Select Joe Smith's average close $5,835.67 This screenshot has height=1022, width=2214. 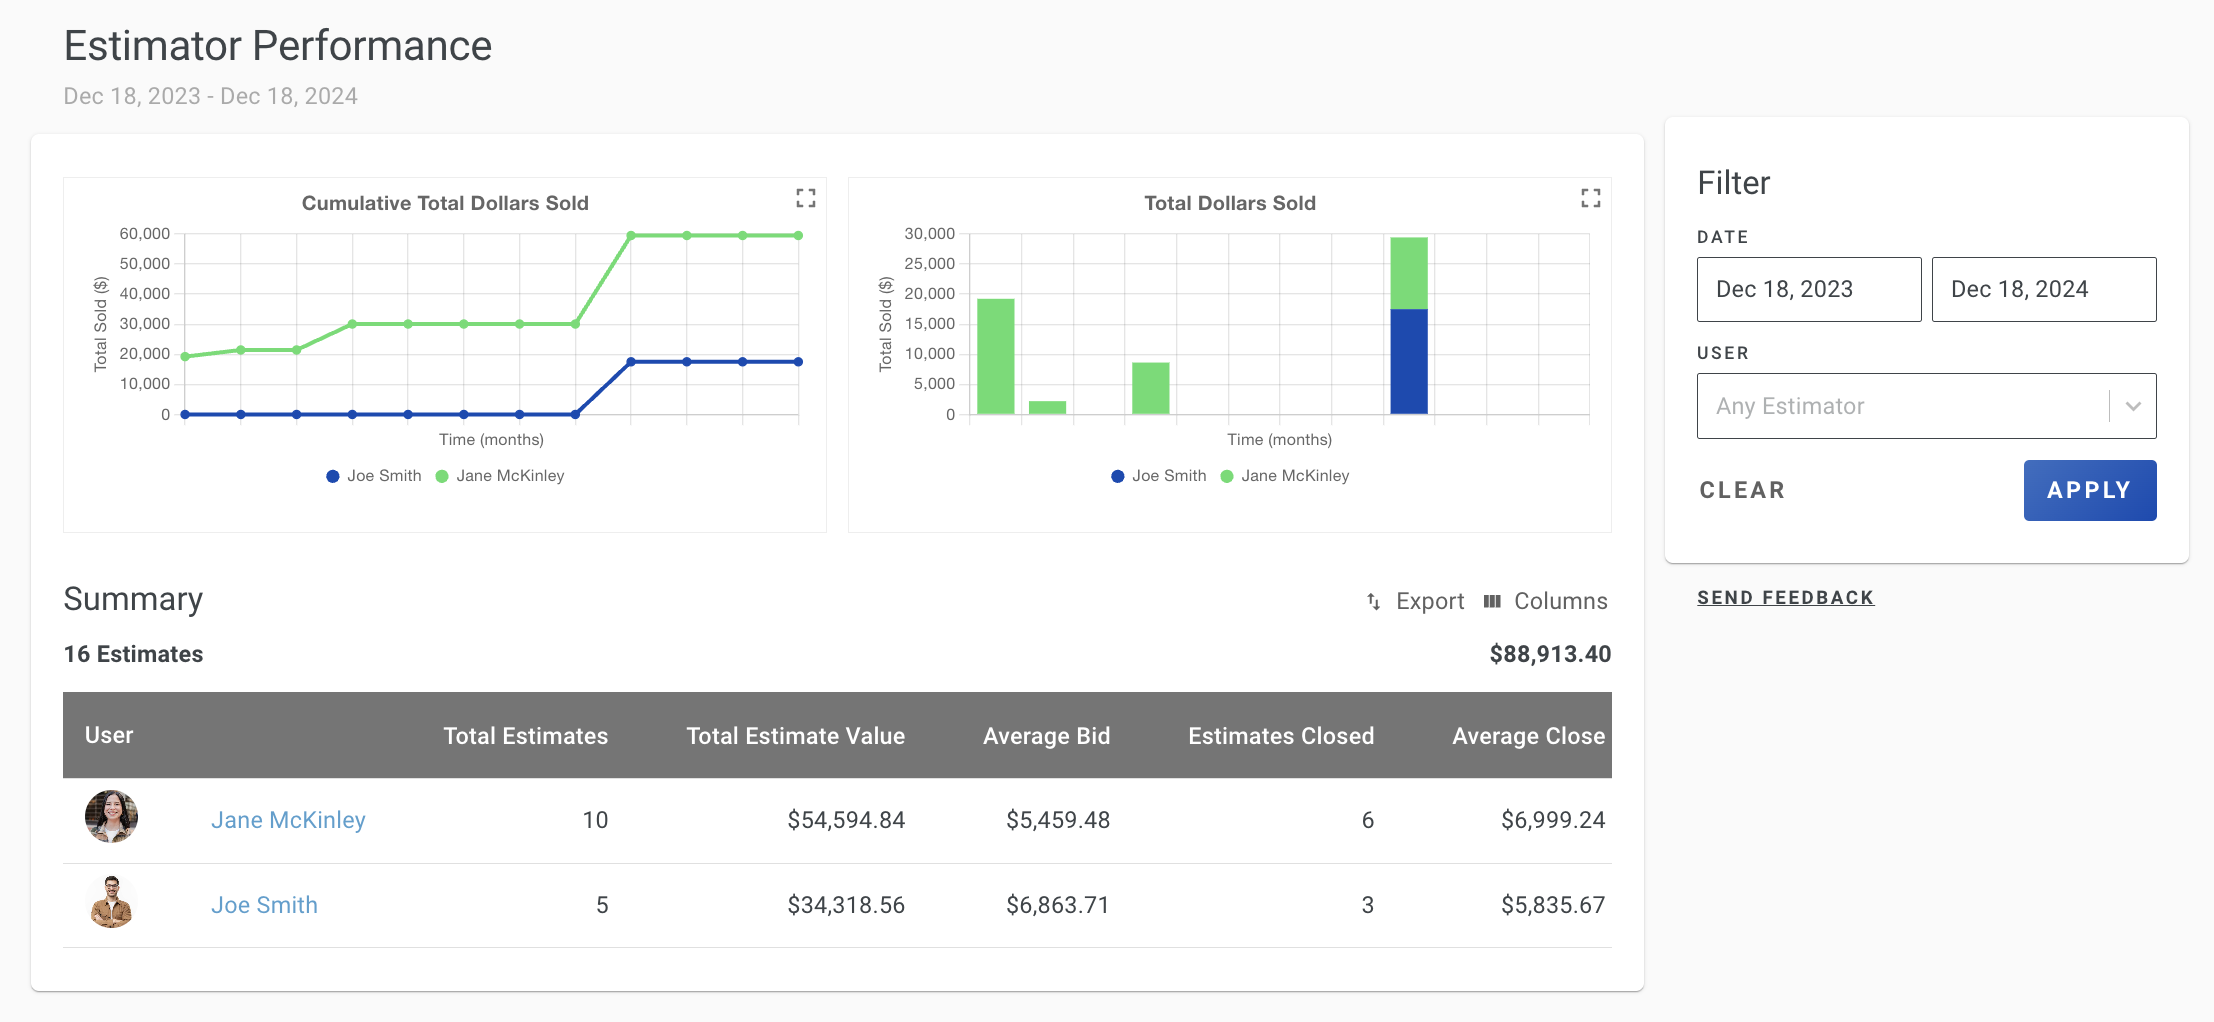point(1553,905)
